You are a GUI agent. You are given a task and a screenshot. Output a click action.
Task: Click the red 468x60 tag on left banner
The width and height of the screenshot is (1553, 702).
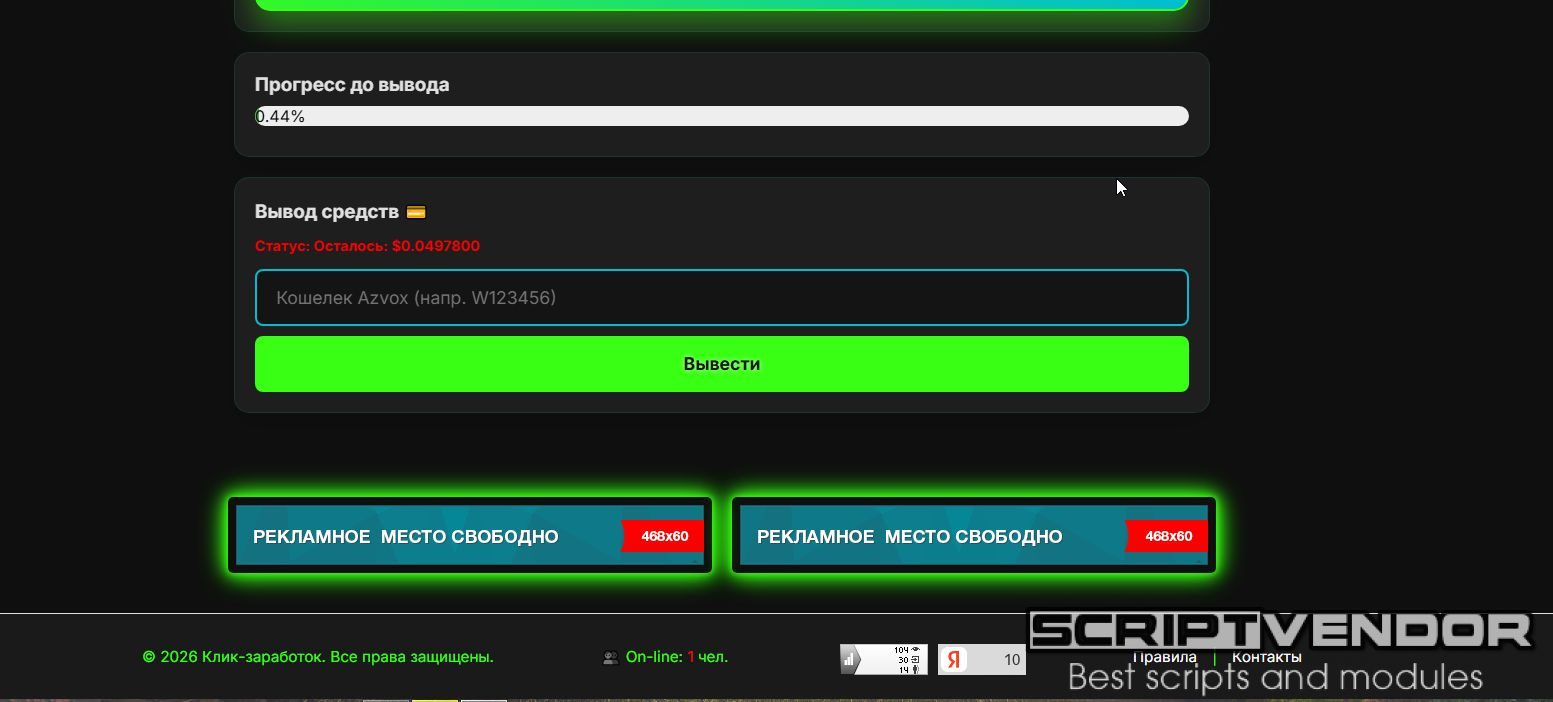(664, 536)
